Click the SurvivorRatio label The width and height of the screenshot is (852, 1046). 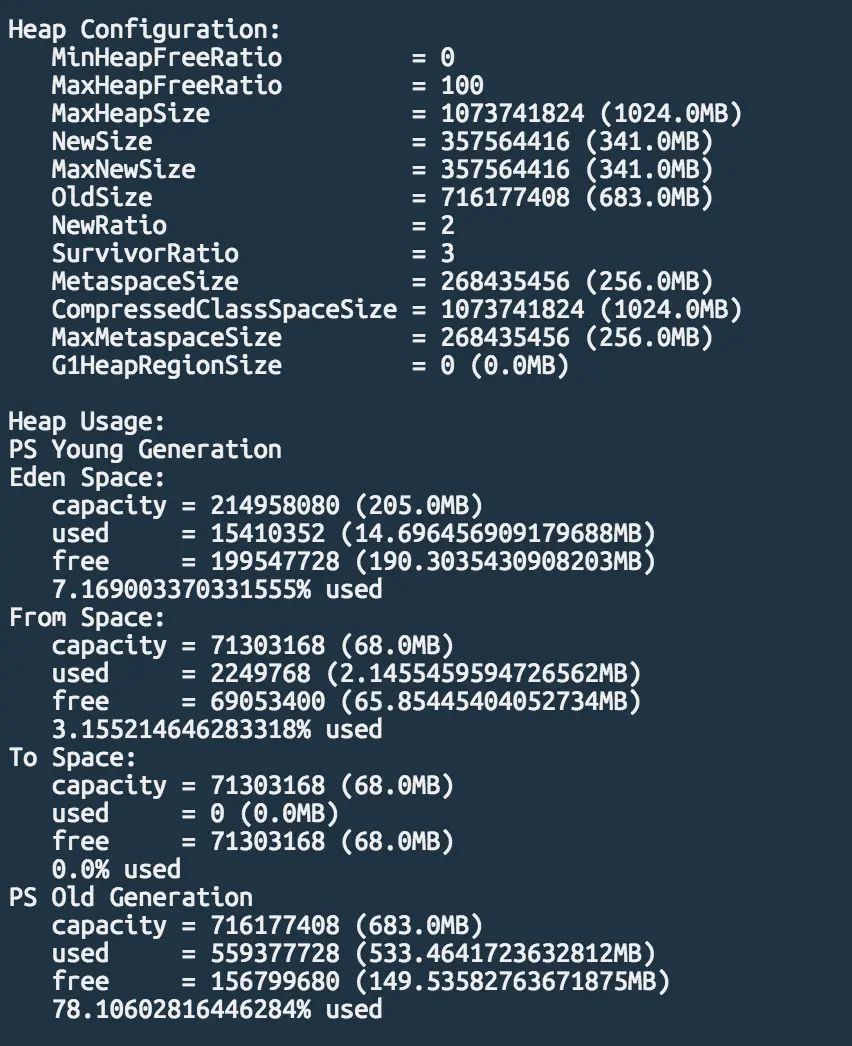click(145, 253)
